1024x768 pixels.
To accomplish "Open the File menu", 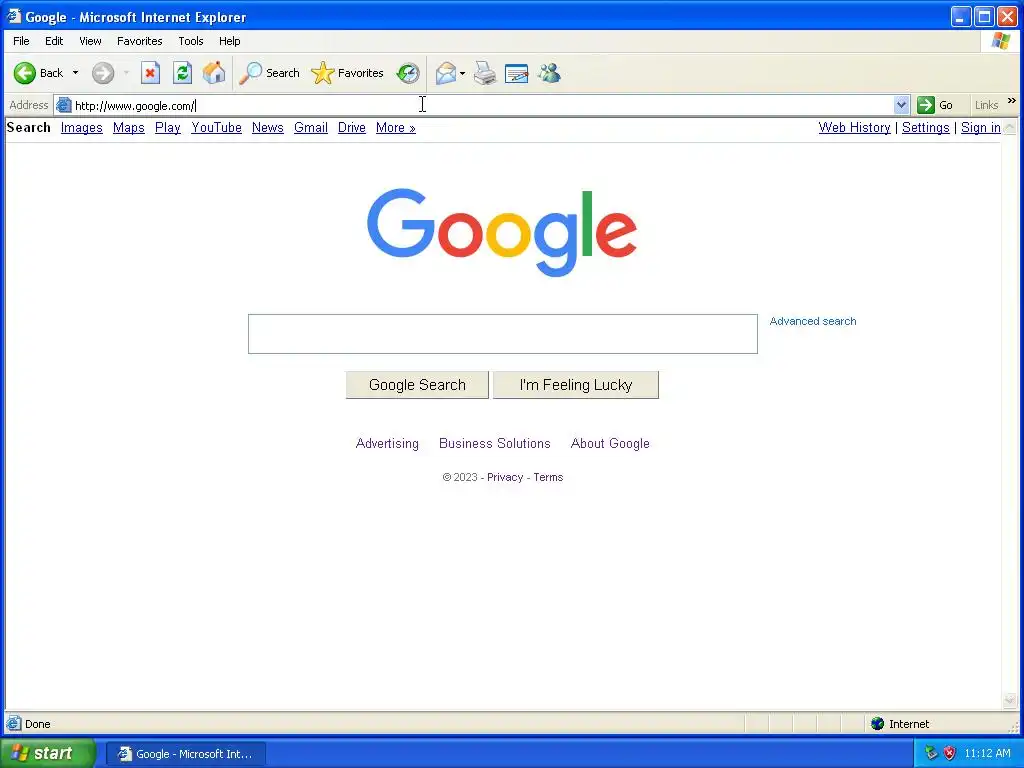I will pos(21,41).
